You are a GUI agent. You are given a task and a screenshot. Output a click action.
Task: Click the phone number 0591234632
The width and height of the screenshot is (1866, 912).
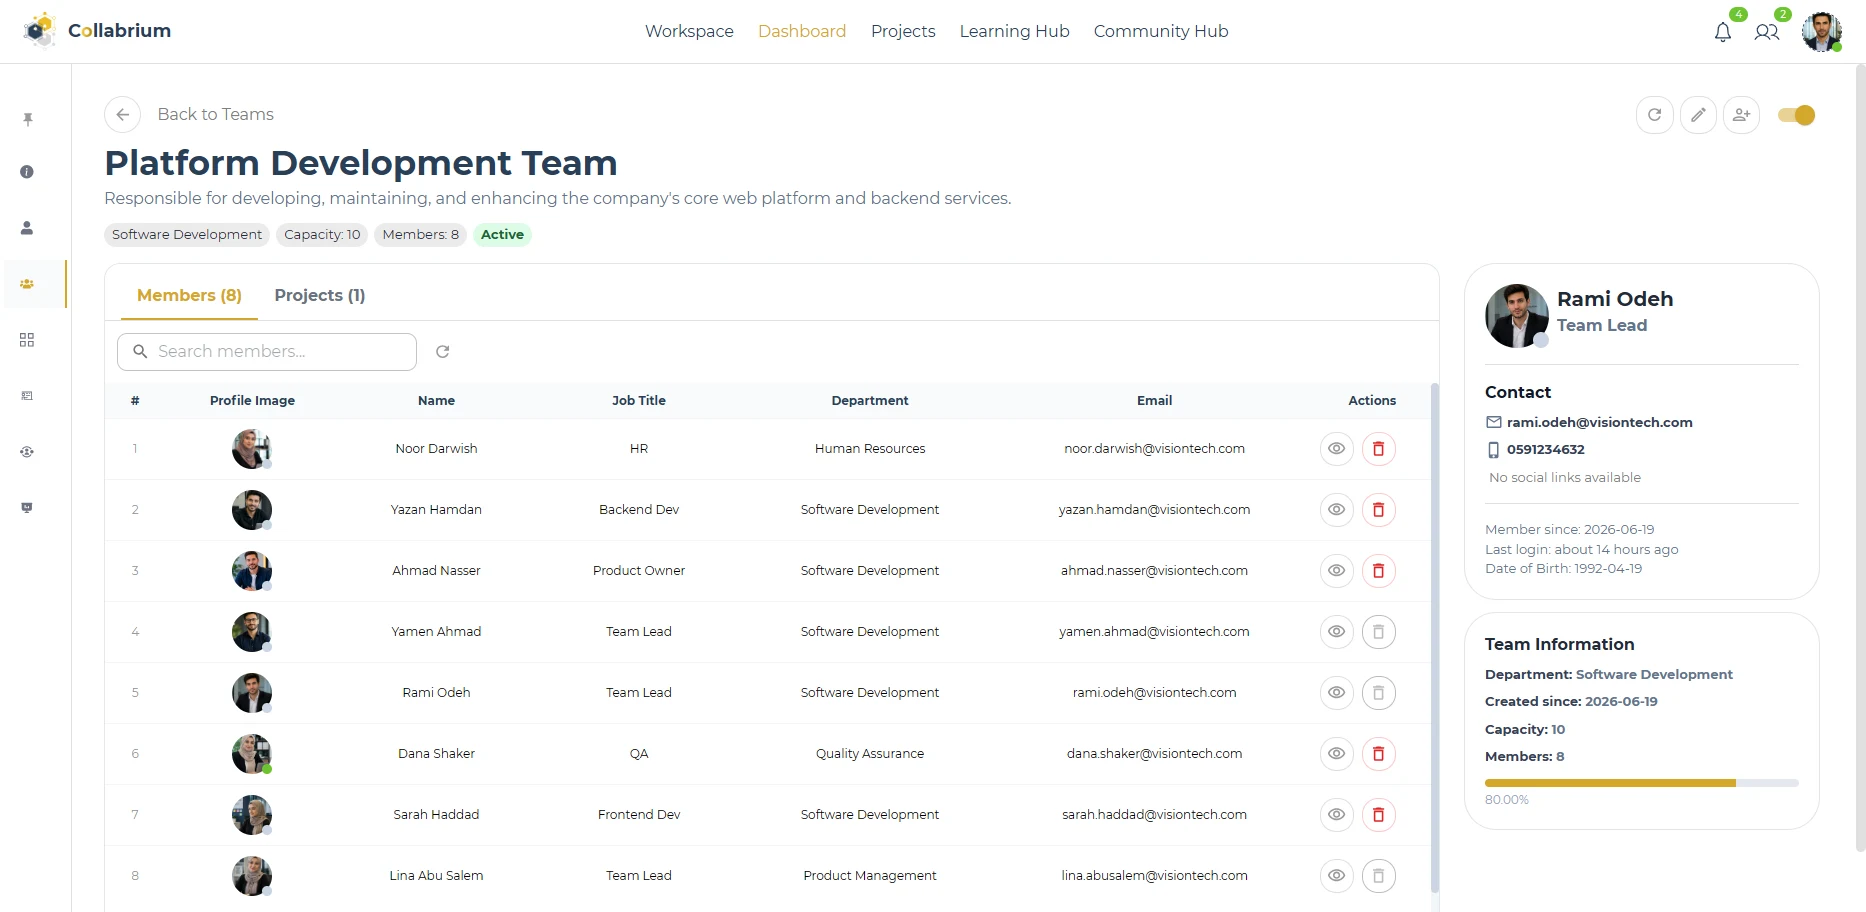point(1545,450)
